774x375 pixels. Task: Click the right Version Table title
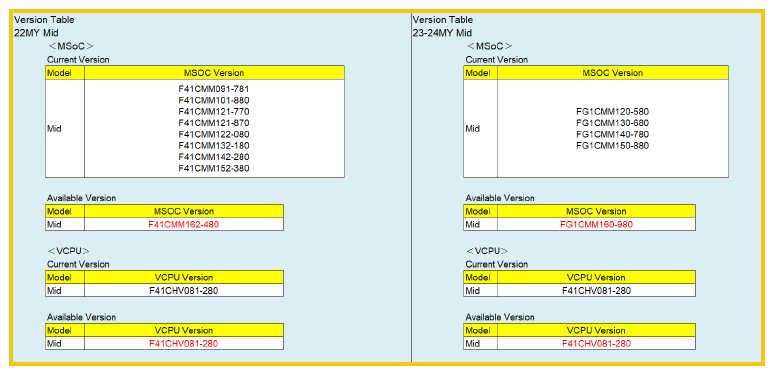(443, 20)
